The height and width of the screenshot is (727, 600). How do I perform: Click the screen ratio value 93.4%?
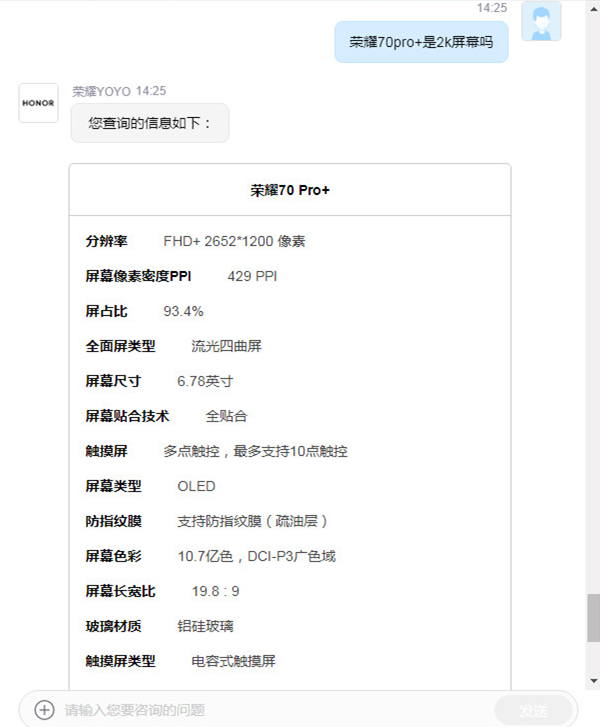pyautogui.click(x=183, y=311)
